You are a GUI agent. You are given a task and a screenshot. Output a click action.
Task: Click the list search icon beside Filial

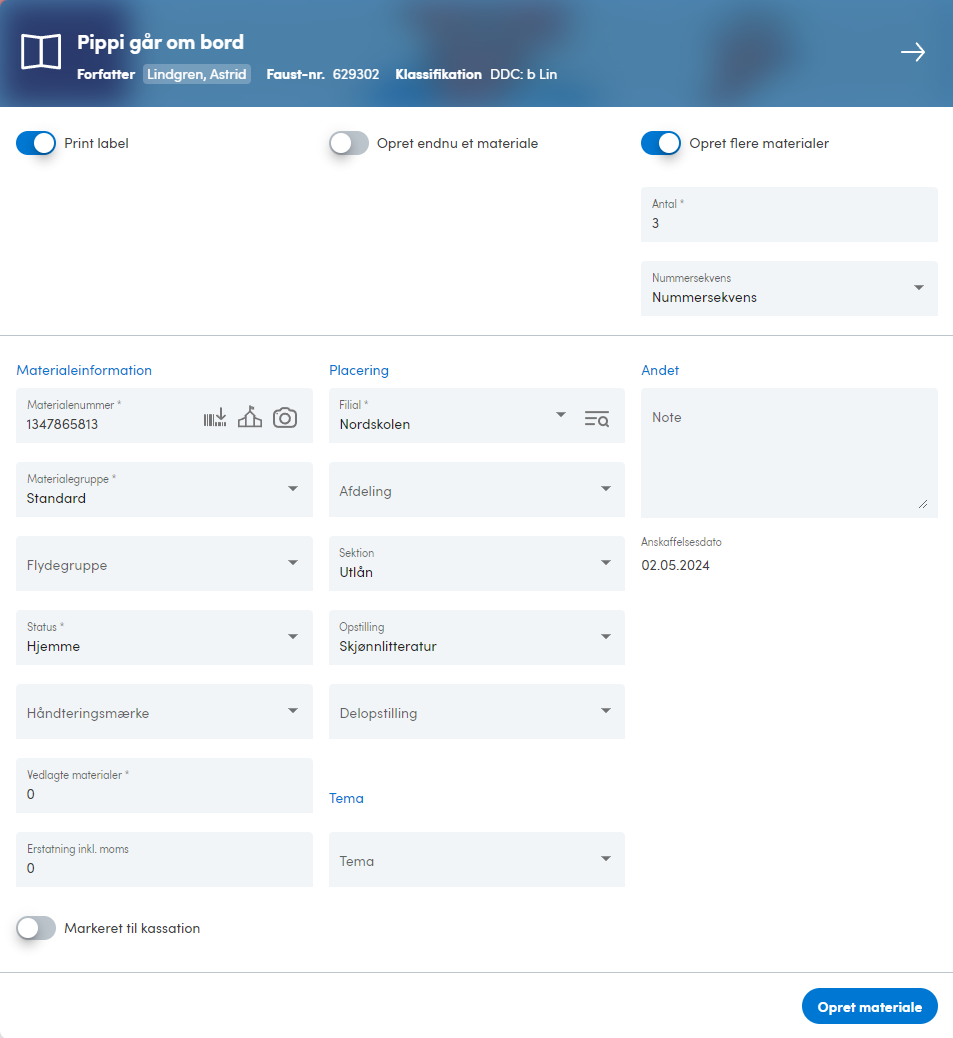click(x=597, y=418)
